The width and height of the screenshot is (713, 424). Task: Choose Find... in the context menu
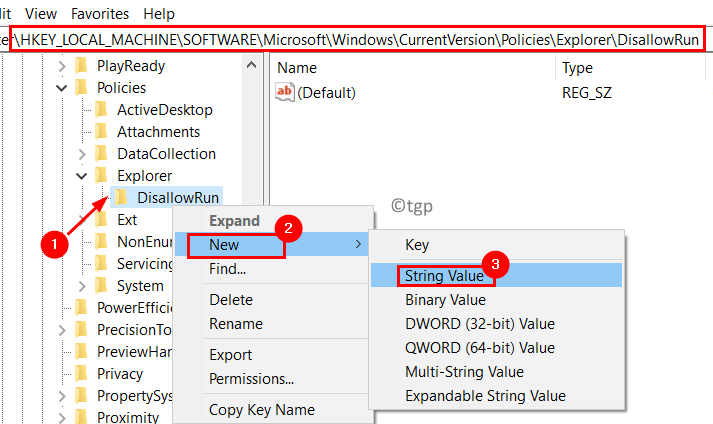tap(273, 269)
